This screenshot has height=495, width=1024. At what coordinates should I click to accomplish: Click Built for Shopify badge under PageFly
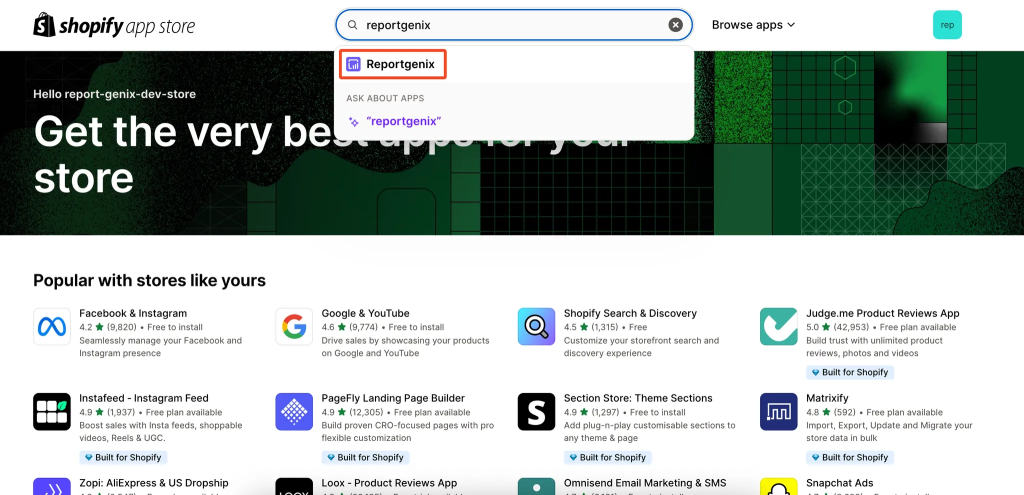click(365, 457)
